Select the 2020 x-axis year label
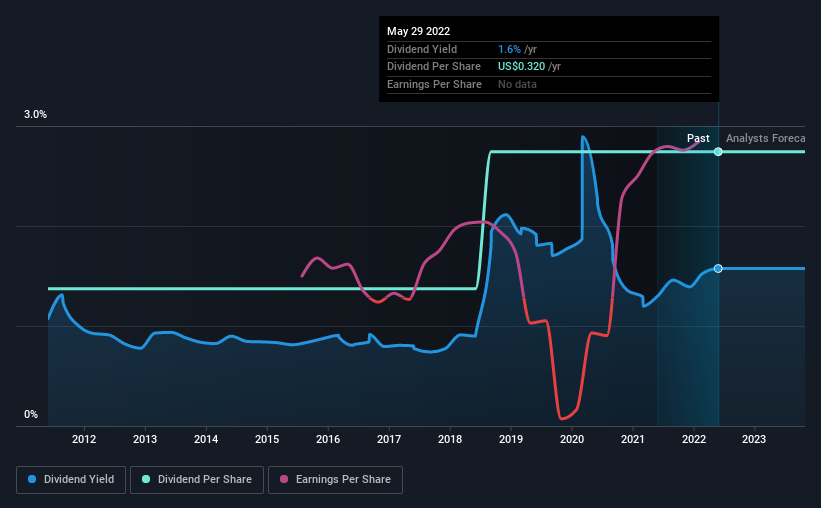The height and width of the screenshot is (508, 821). click(572, 439)
